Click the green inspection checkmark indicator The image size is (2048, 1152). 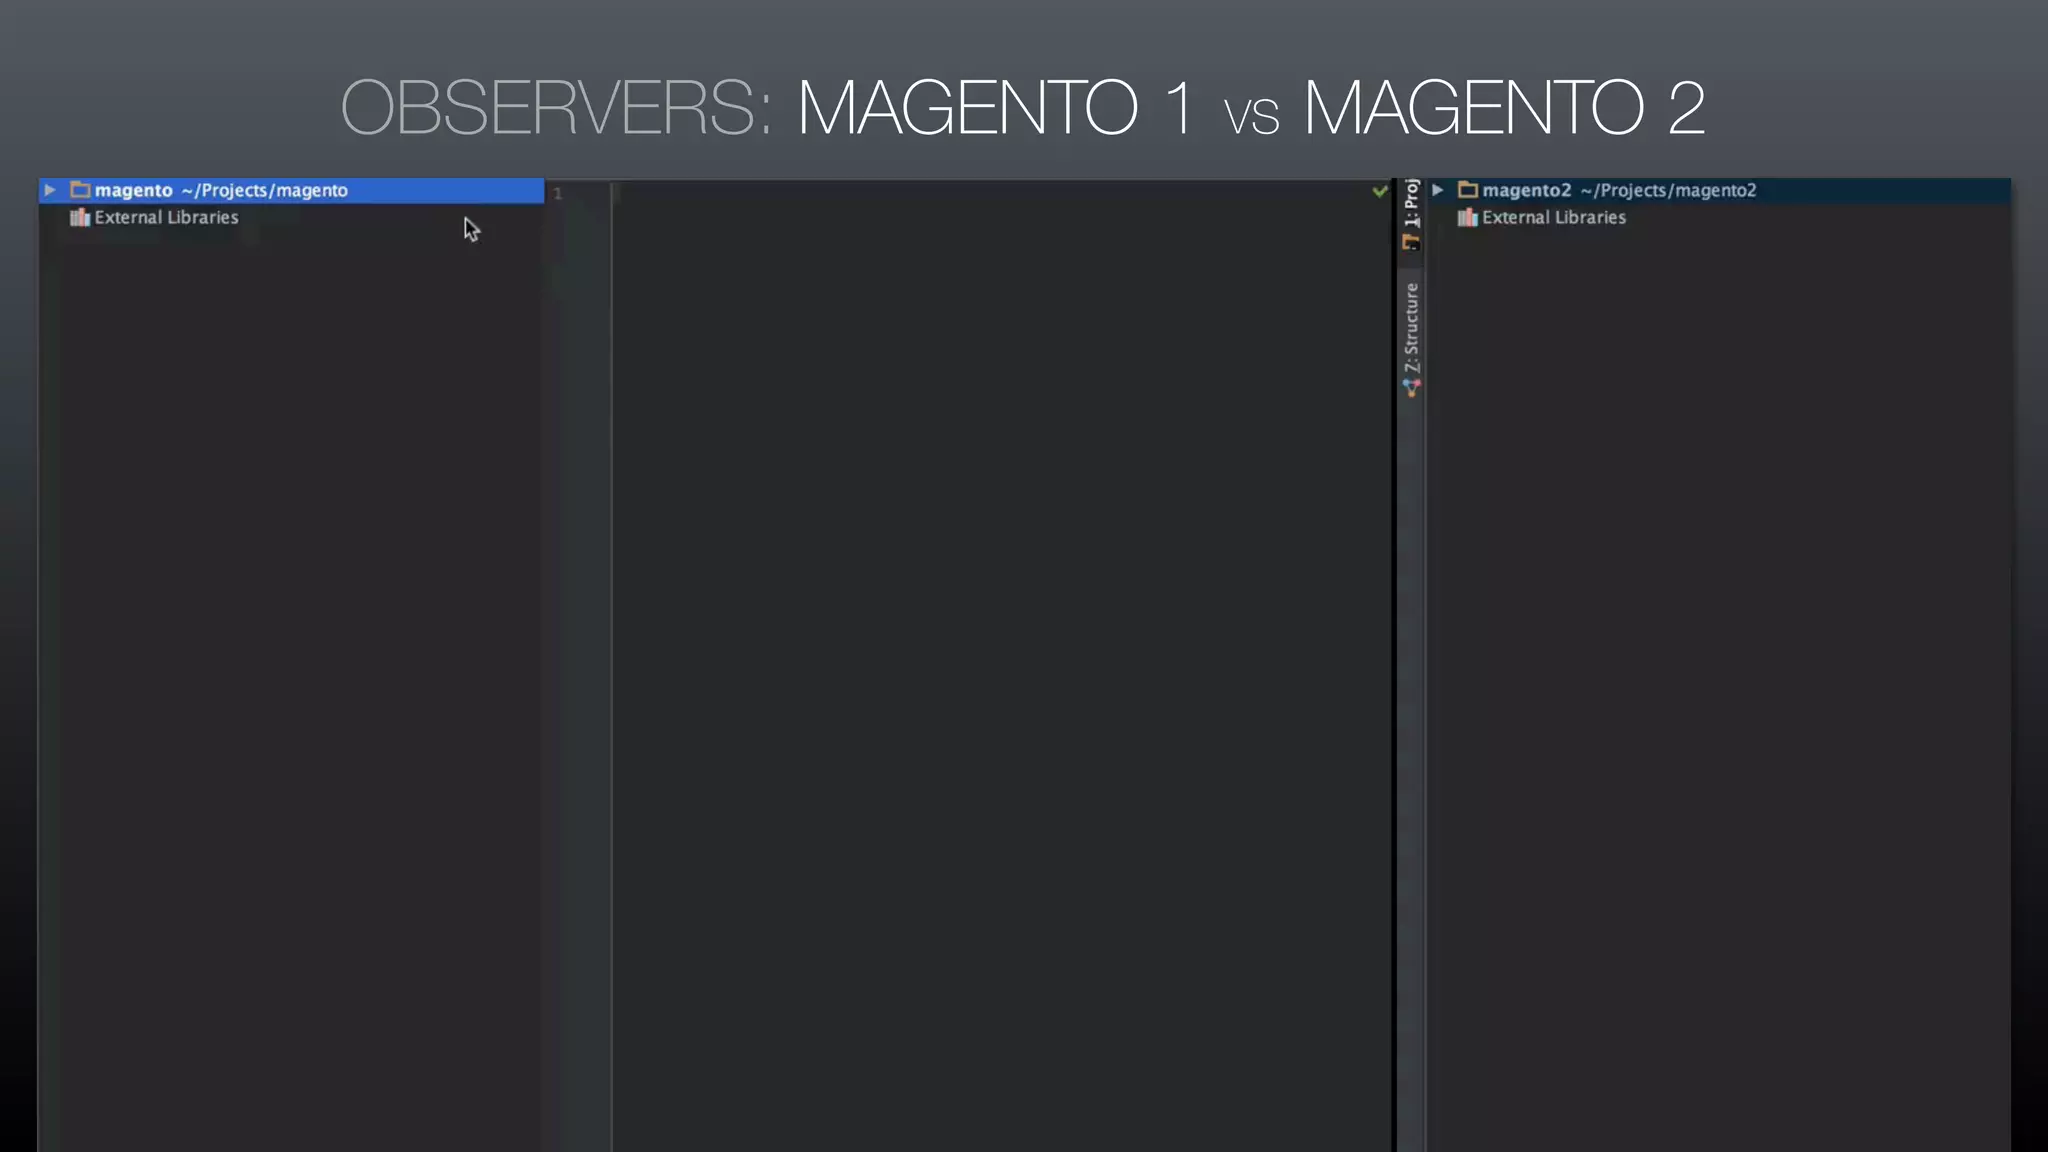click(x=1380, y=191)
